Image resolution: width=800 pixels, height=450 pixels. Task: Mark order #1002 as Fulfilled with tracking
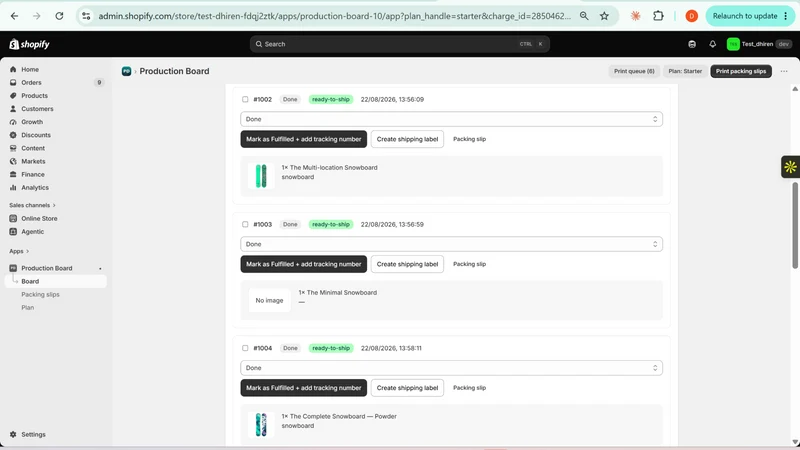[x=304, y=139]
